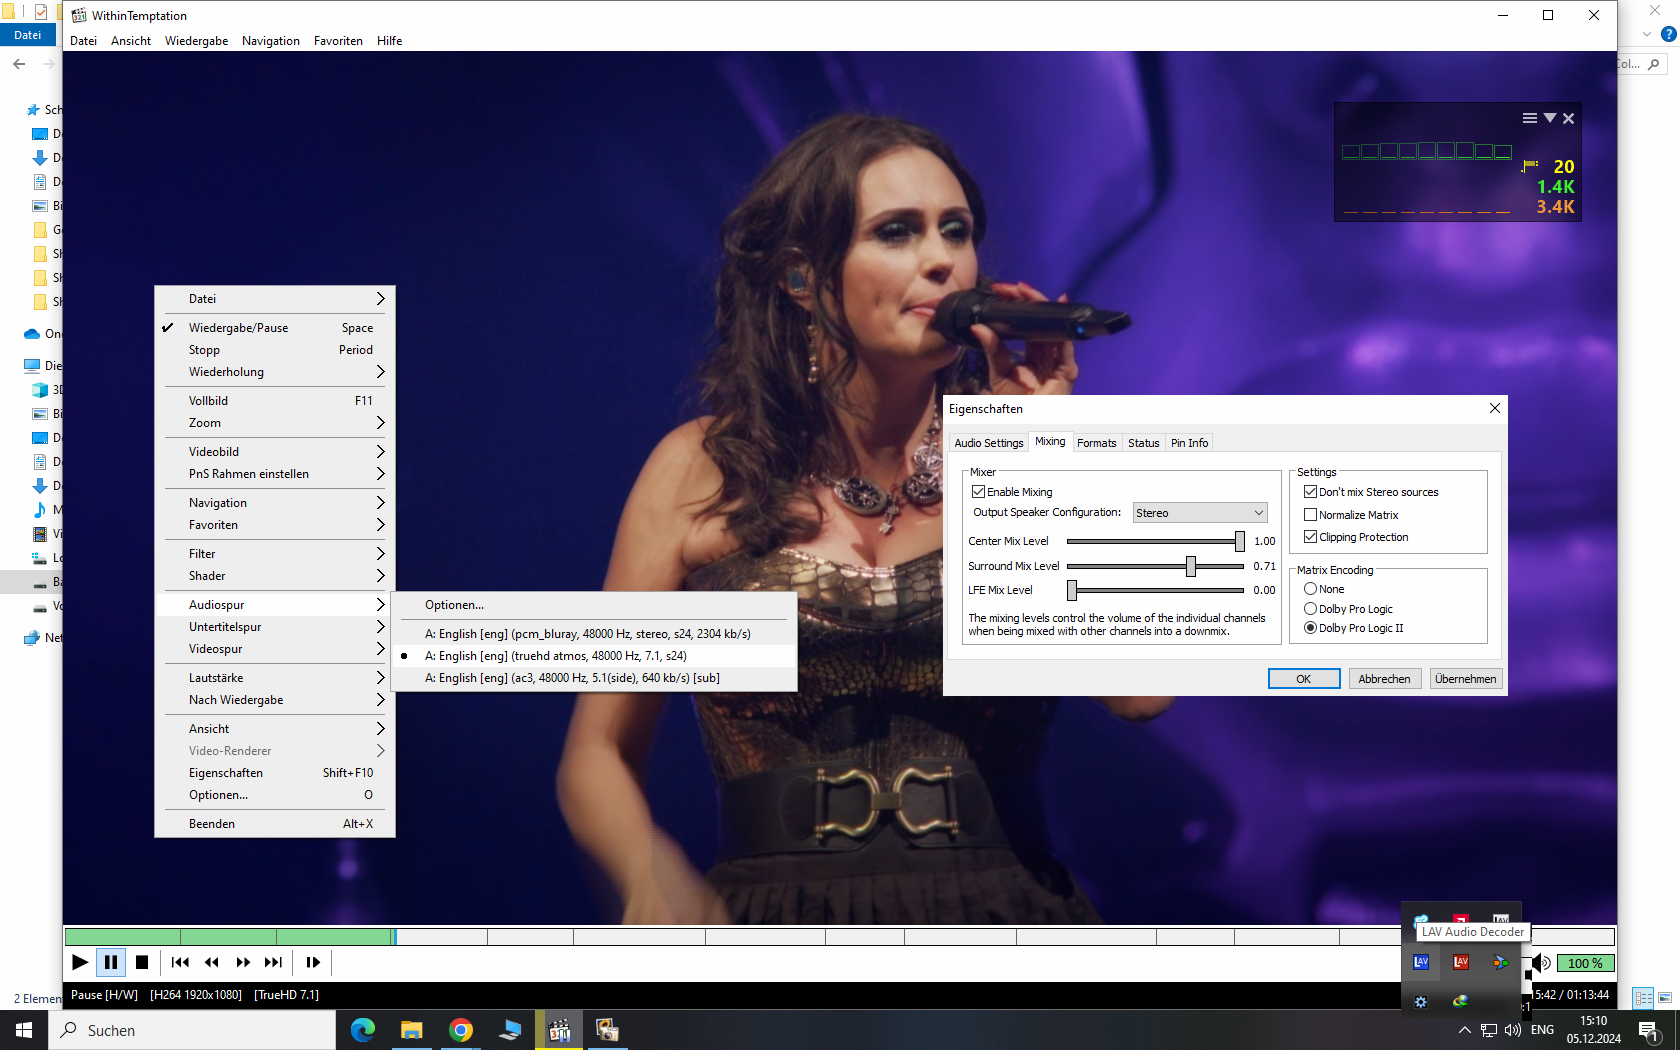Click the frame-step button
Image resolution: width=1680 pixels, height=1050 pixels.
click(313, 962)
